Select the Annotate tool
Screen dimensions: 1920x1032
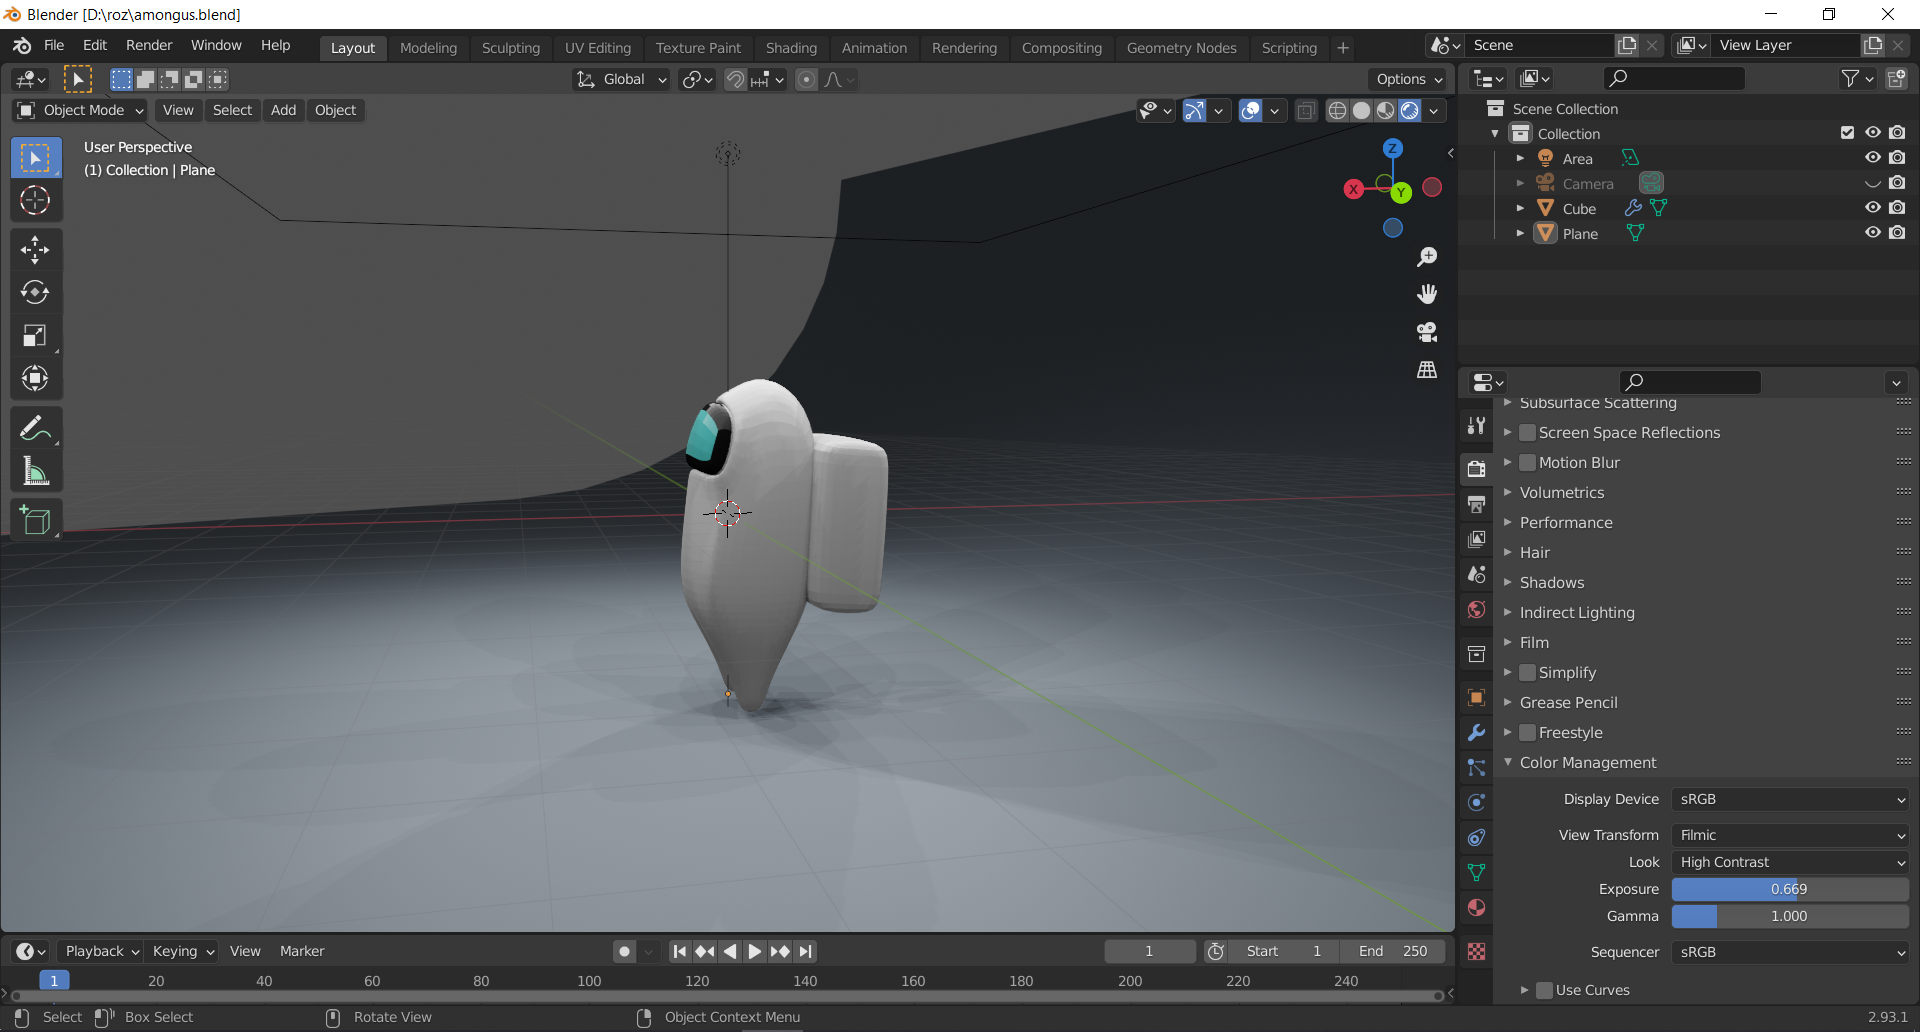35,428
